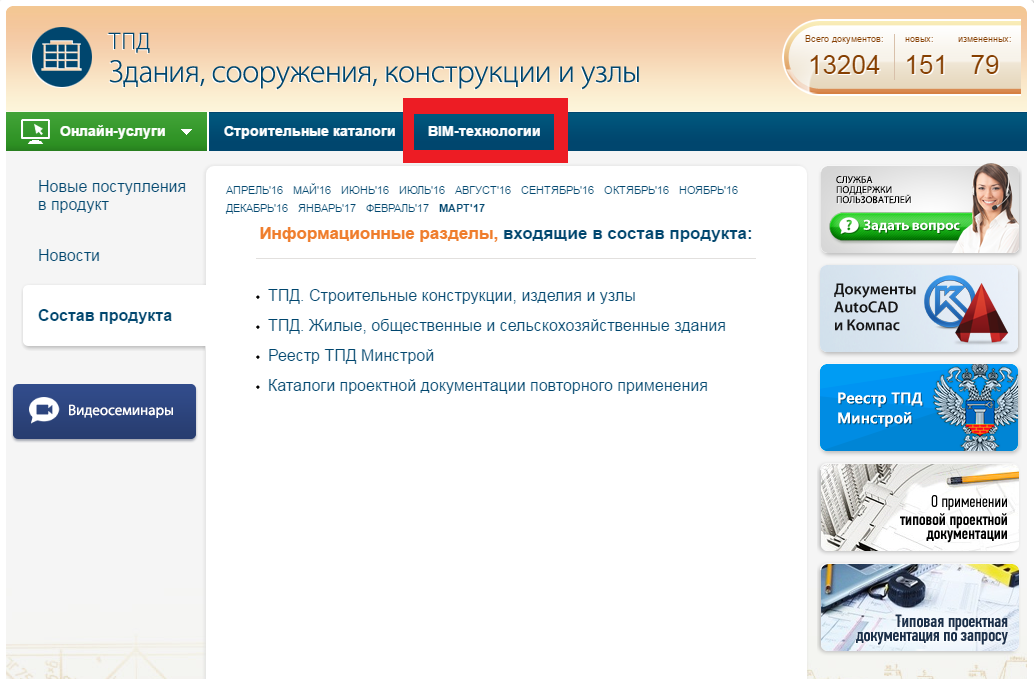Open the BIM-технологии menu item

pos(484,131)
